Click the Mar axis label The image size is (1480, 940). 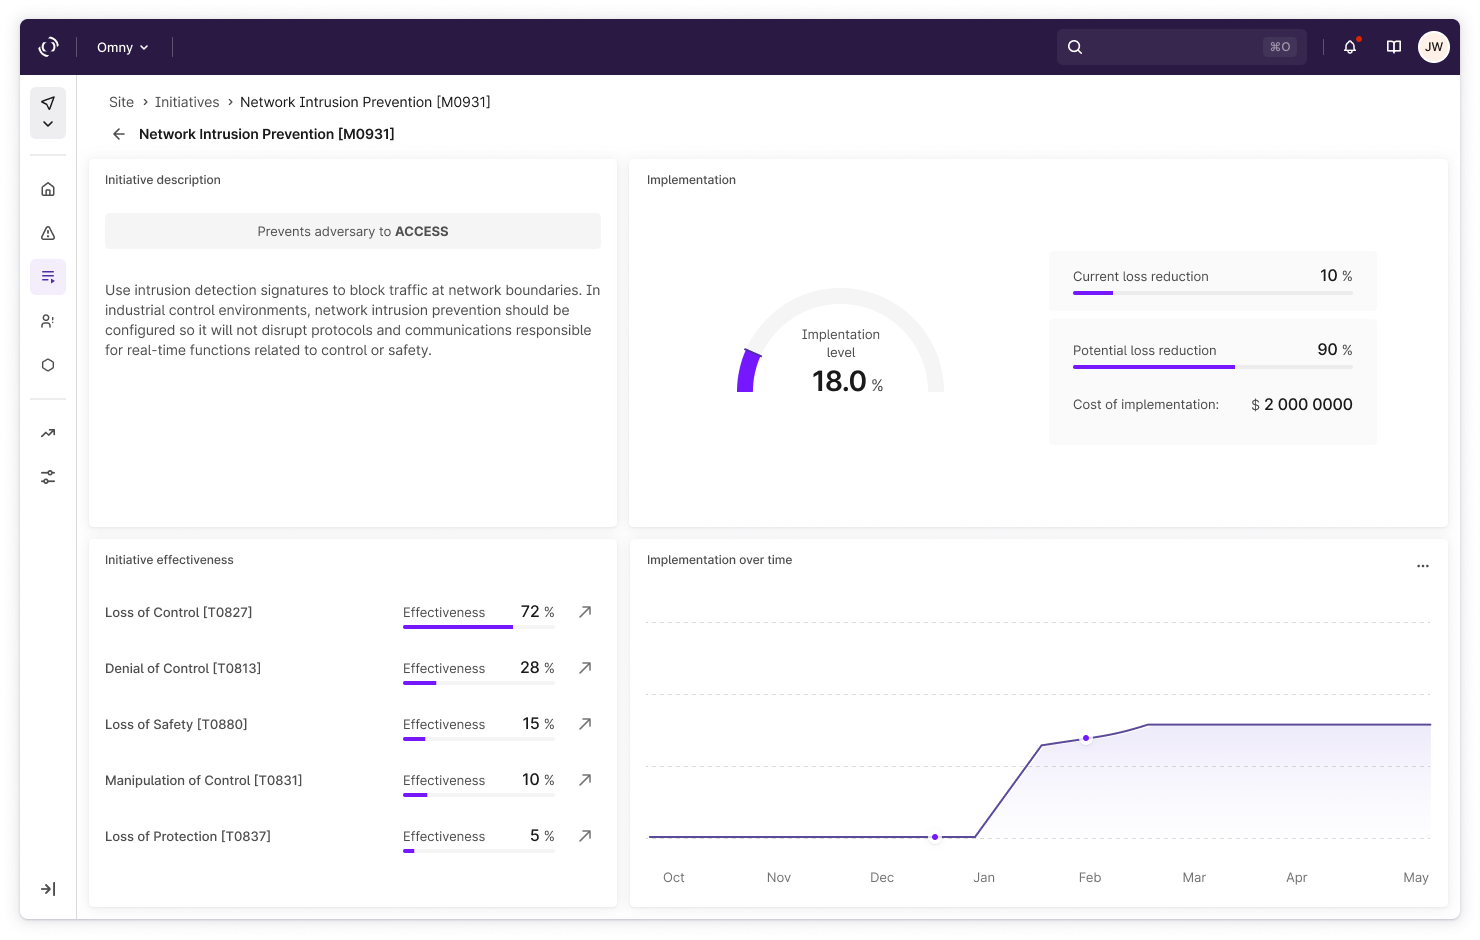pos(1194,877)
